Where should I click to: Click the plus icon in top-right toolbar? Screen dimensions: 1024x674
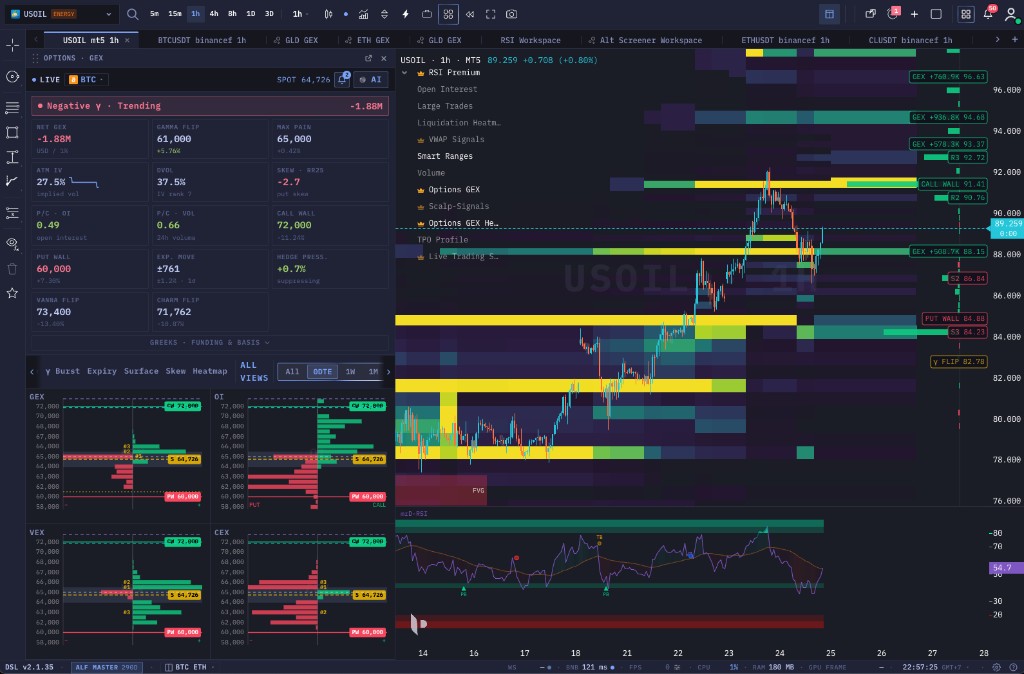pyautogui.click(x=914, y=14)
